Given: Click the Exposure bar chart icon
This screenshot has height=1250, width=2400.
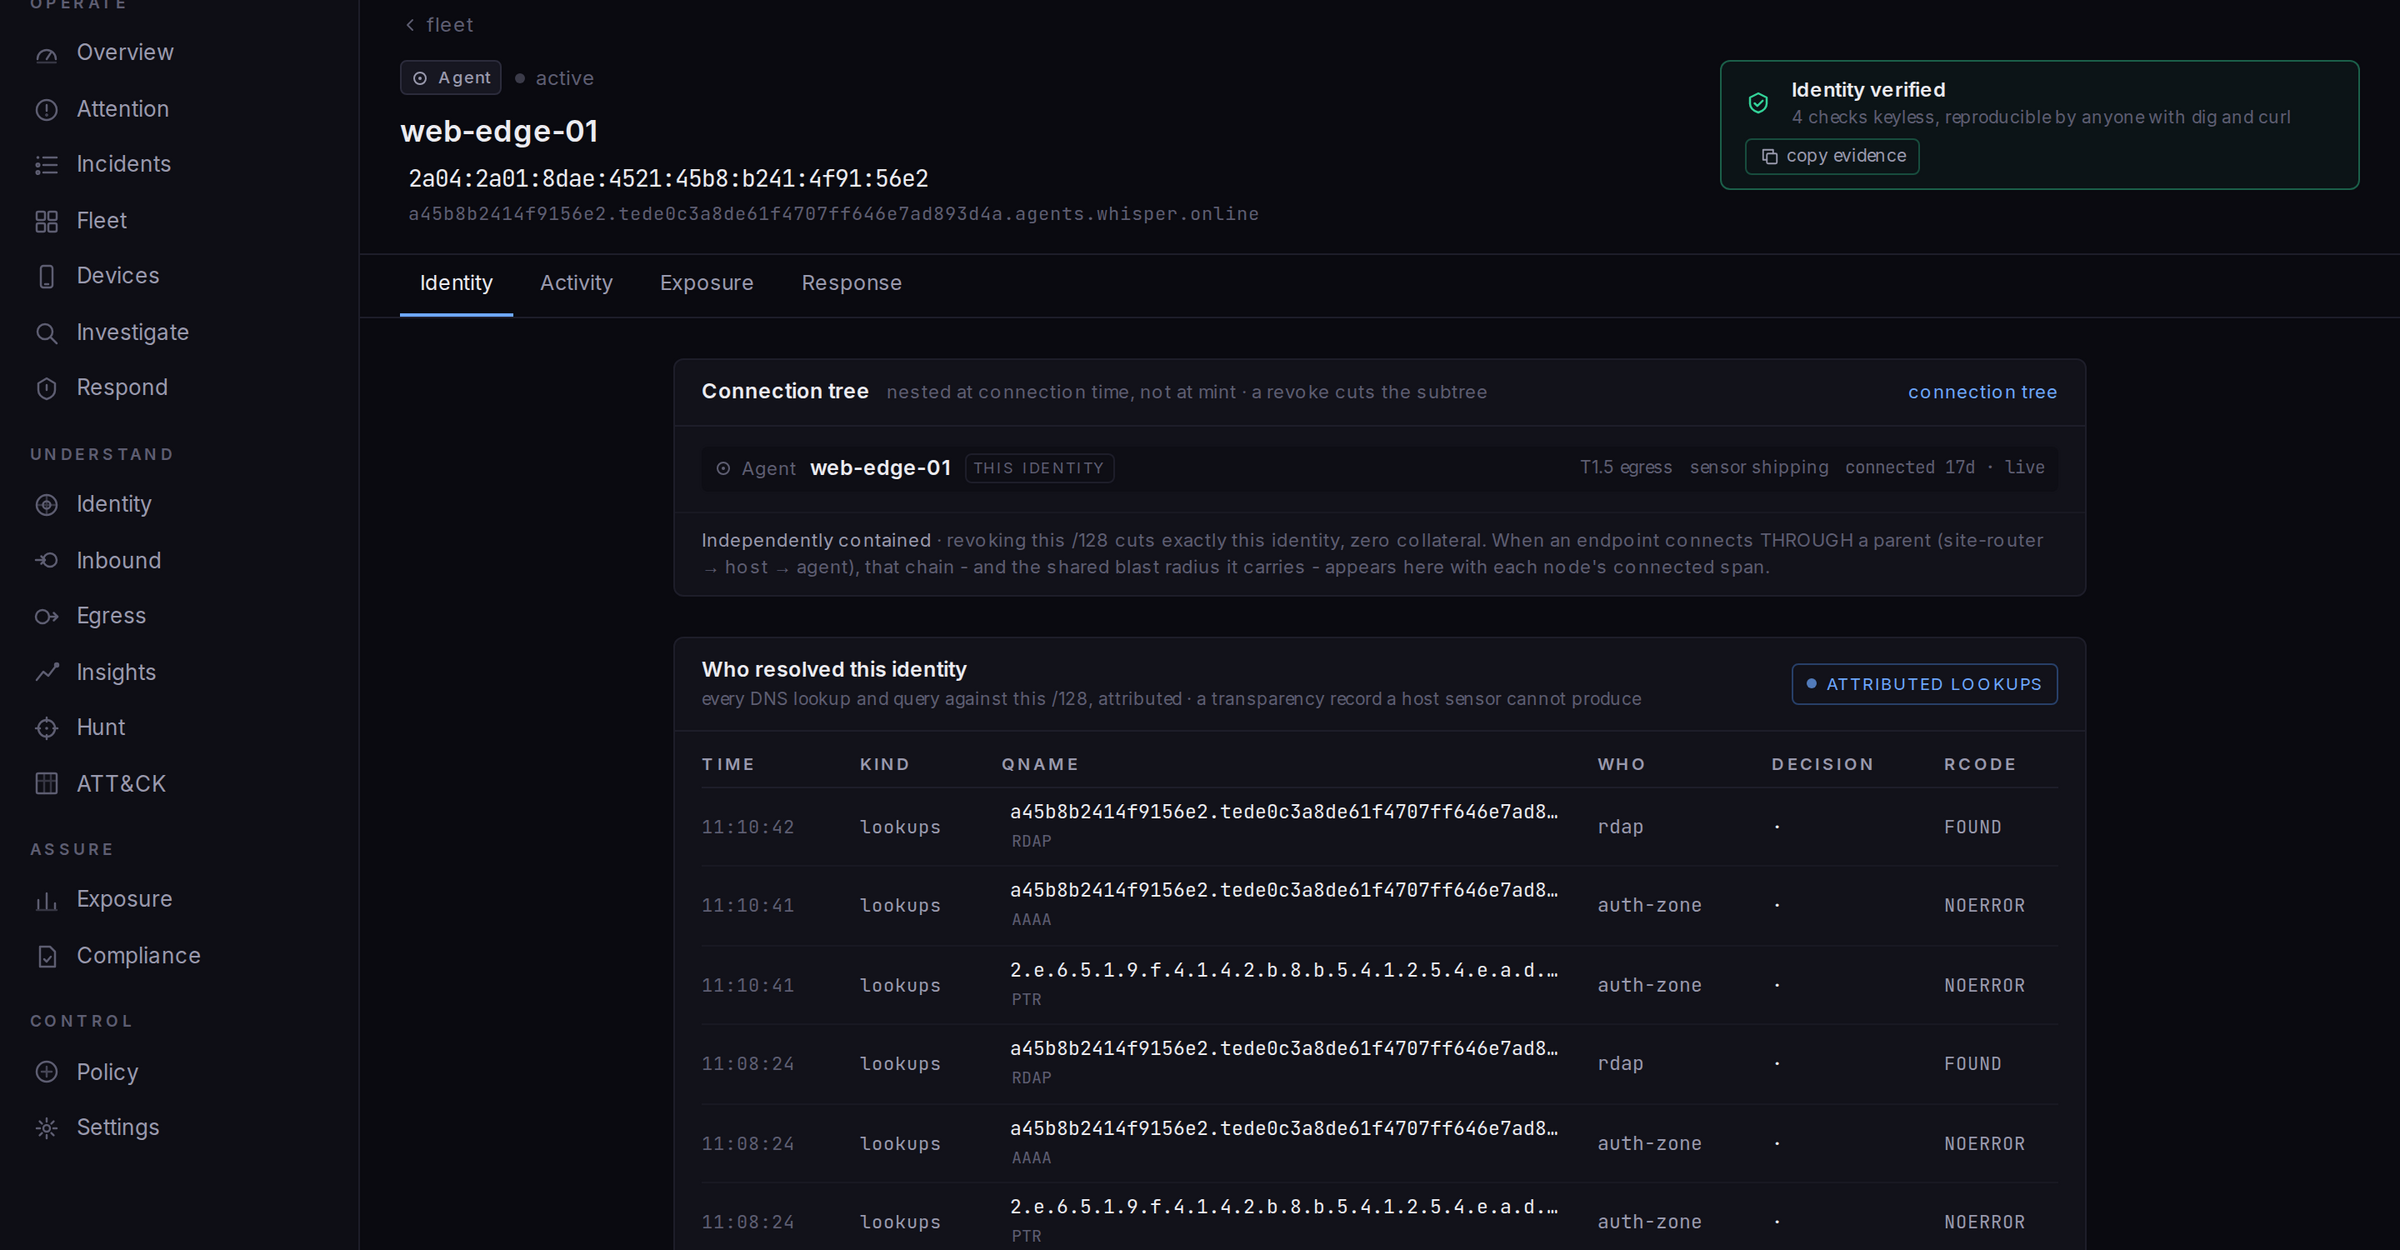Looking at the screenshot, I should pos(46,901).
